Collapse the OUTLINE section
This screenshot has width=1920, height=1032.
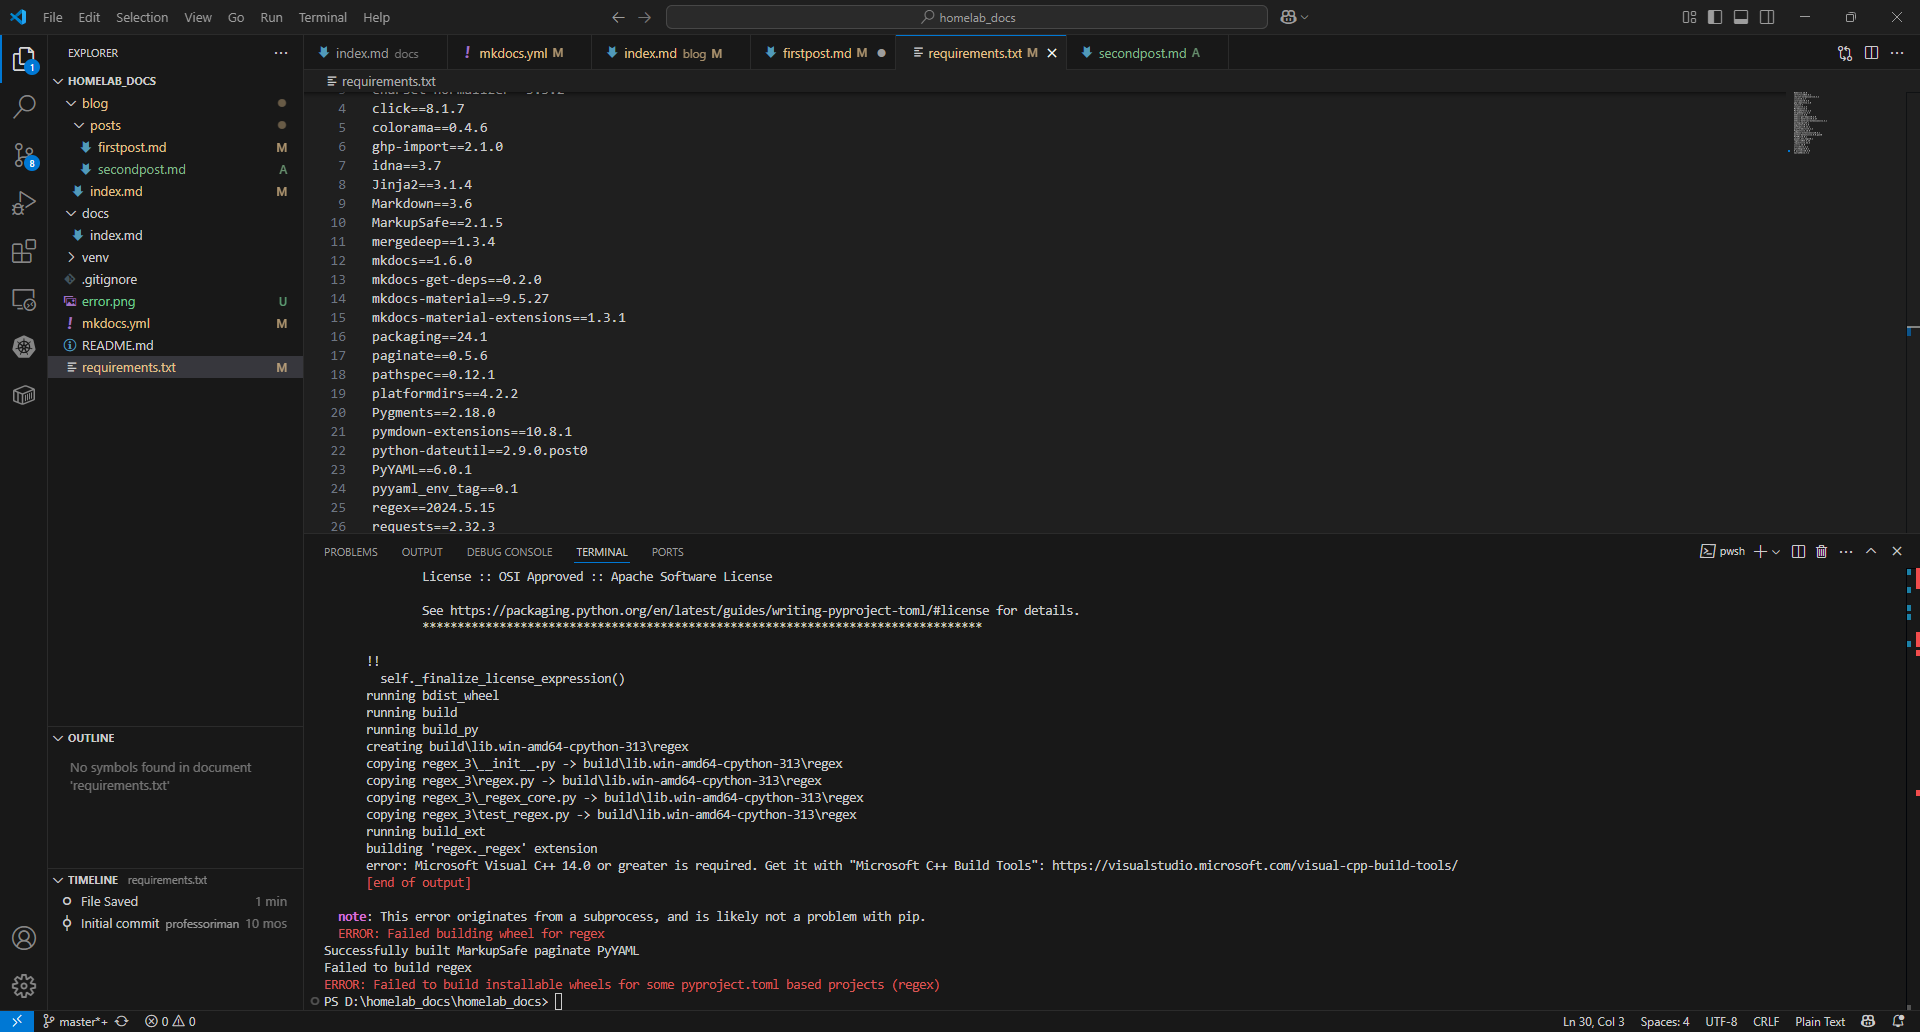click(91, 738)
